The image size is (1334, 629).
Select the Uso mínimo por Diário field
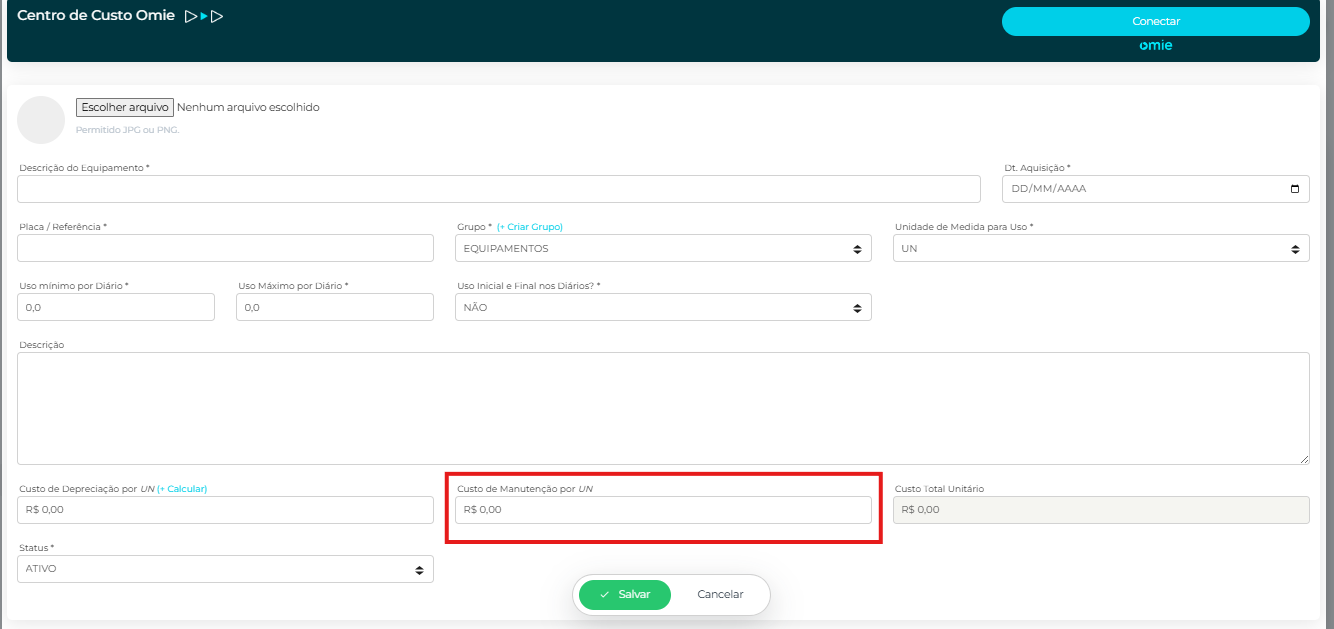(x=116, y=307)
